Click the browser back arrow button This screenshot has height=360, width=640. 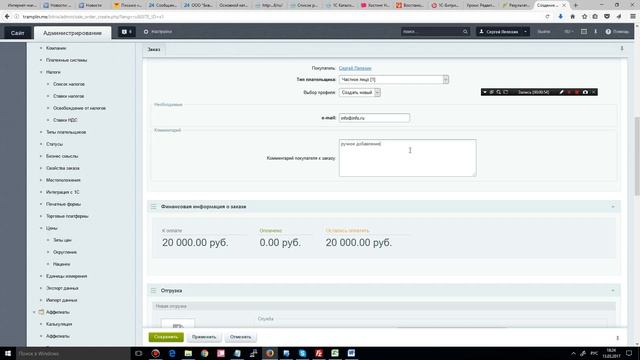click(x=7, y=16)
